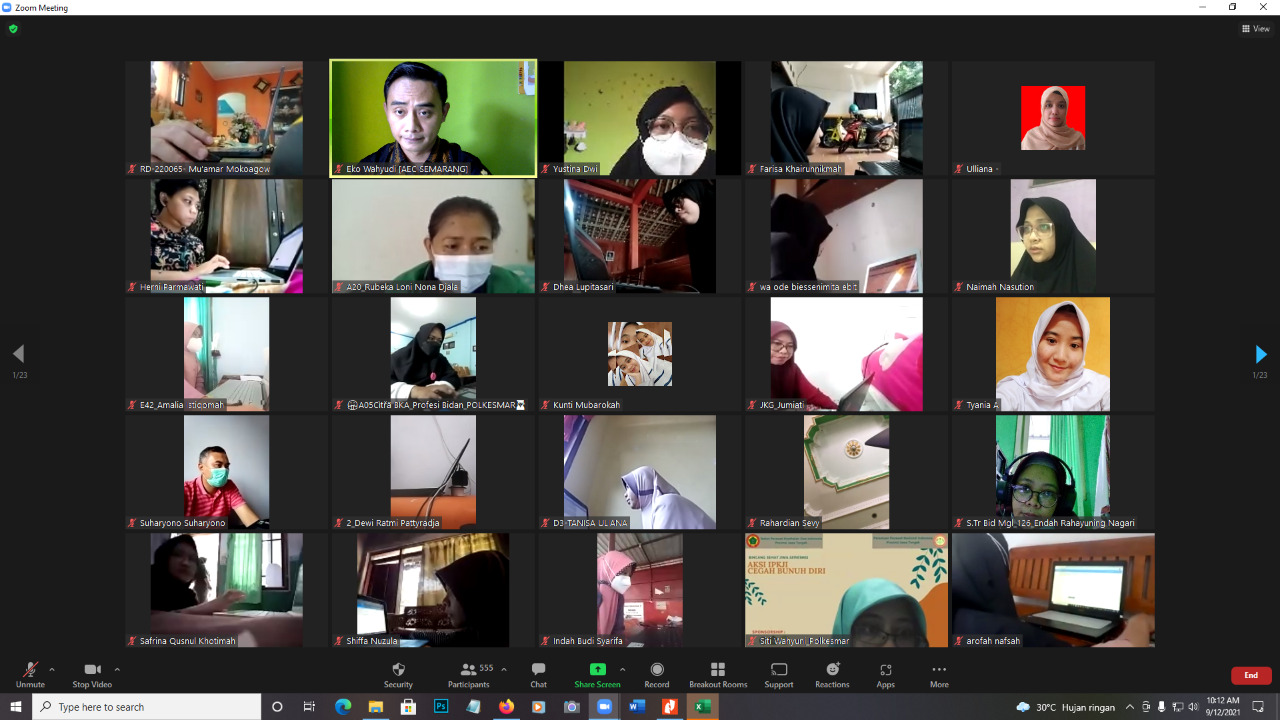This screenshot has height=720, width=1280.
Task: Open the Reactions picker
Action: (x=832, y=674)
